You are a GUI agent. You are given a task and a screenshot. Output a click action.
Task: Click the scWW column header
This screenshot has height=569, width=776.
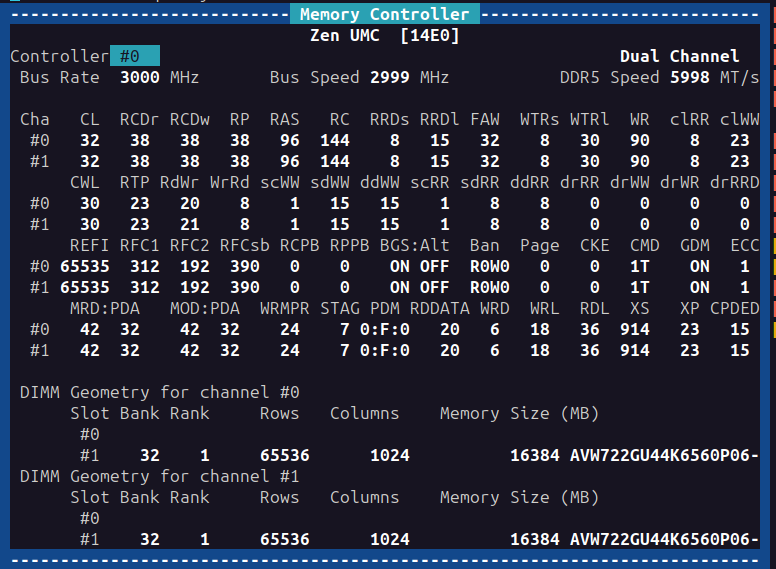[x=280, y=183]
